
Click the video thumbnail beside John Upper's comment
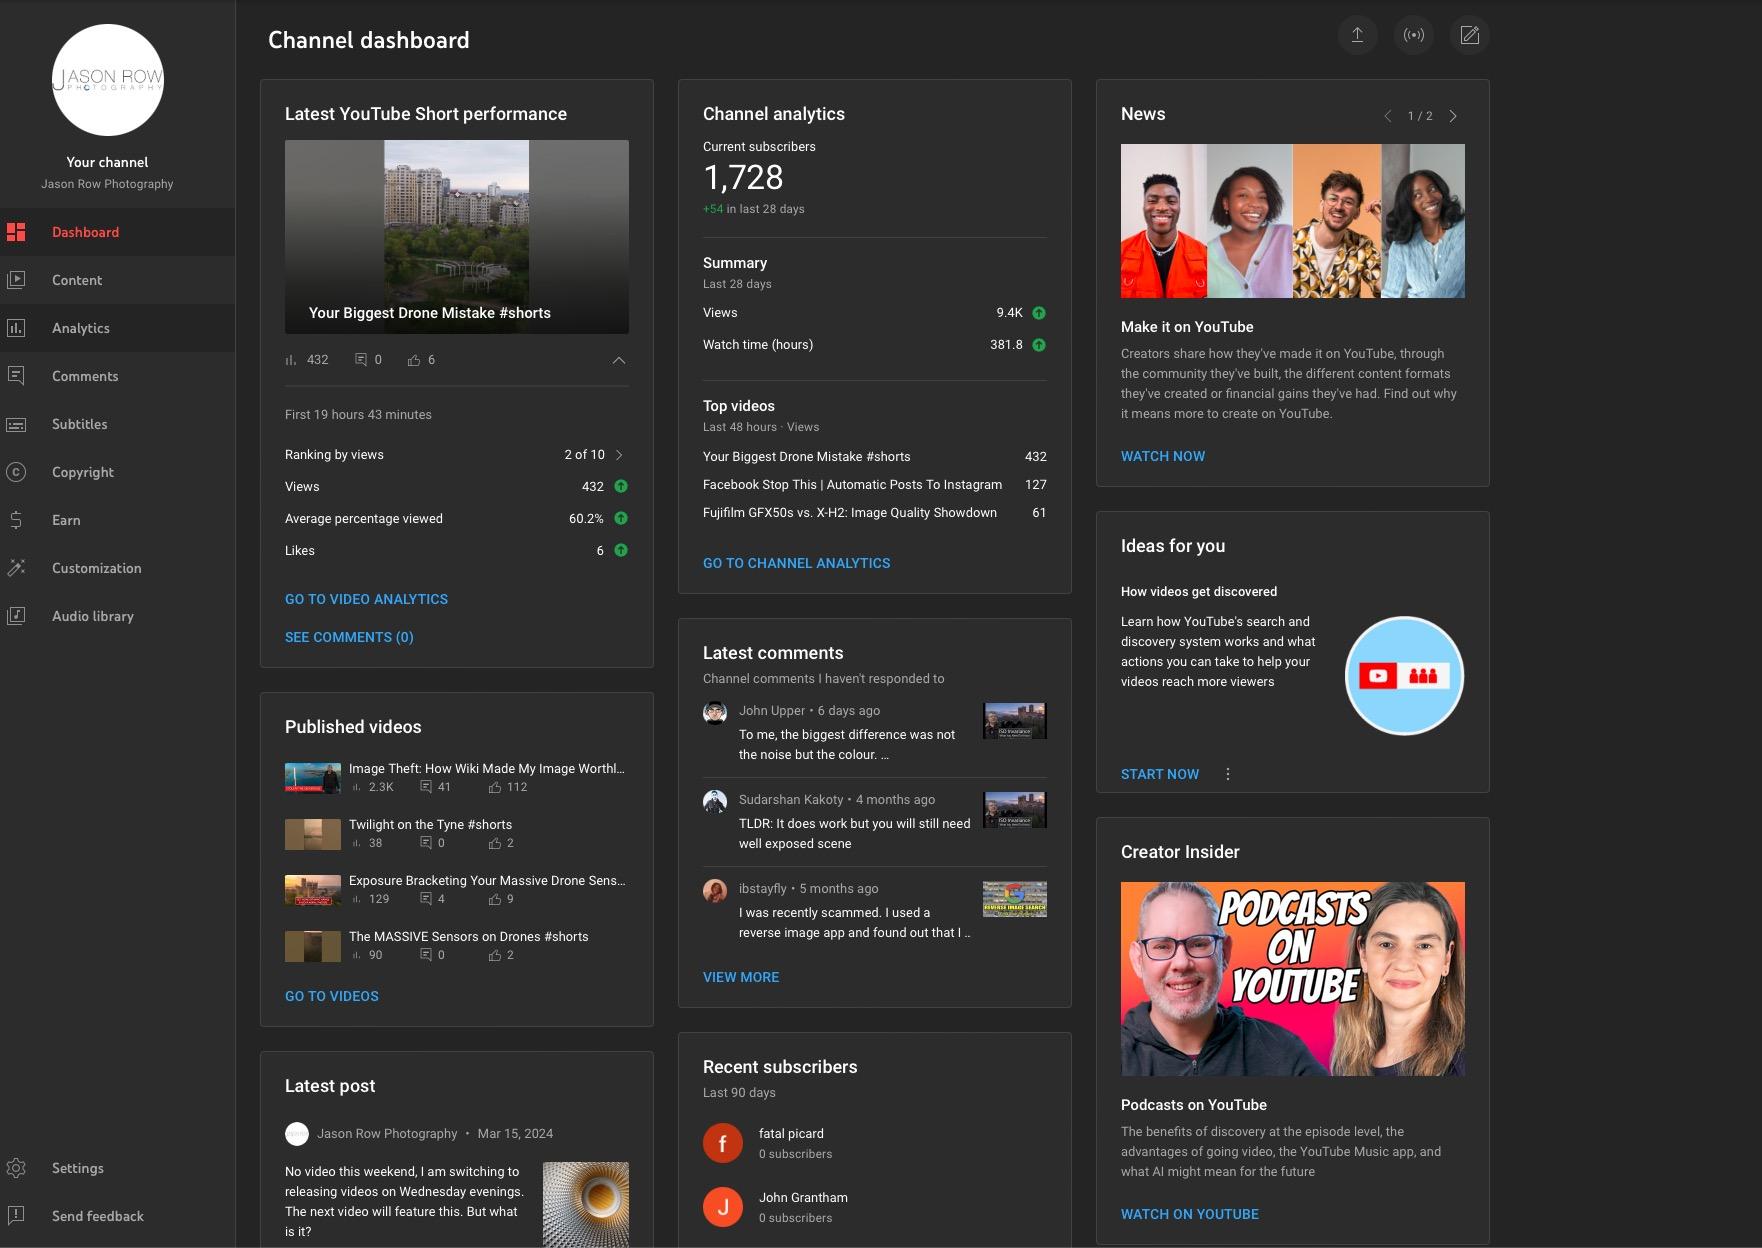(1015, 721)
